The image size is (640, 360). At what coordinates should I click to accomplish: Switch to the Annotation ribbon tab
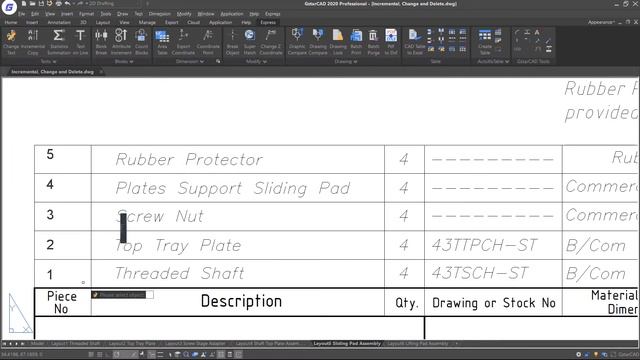coord(59,22)
